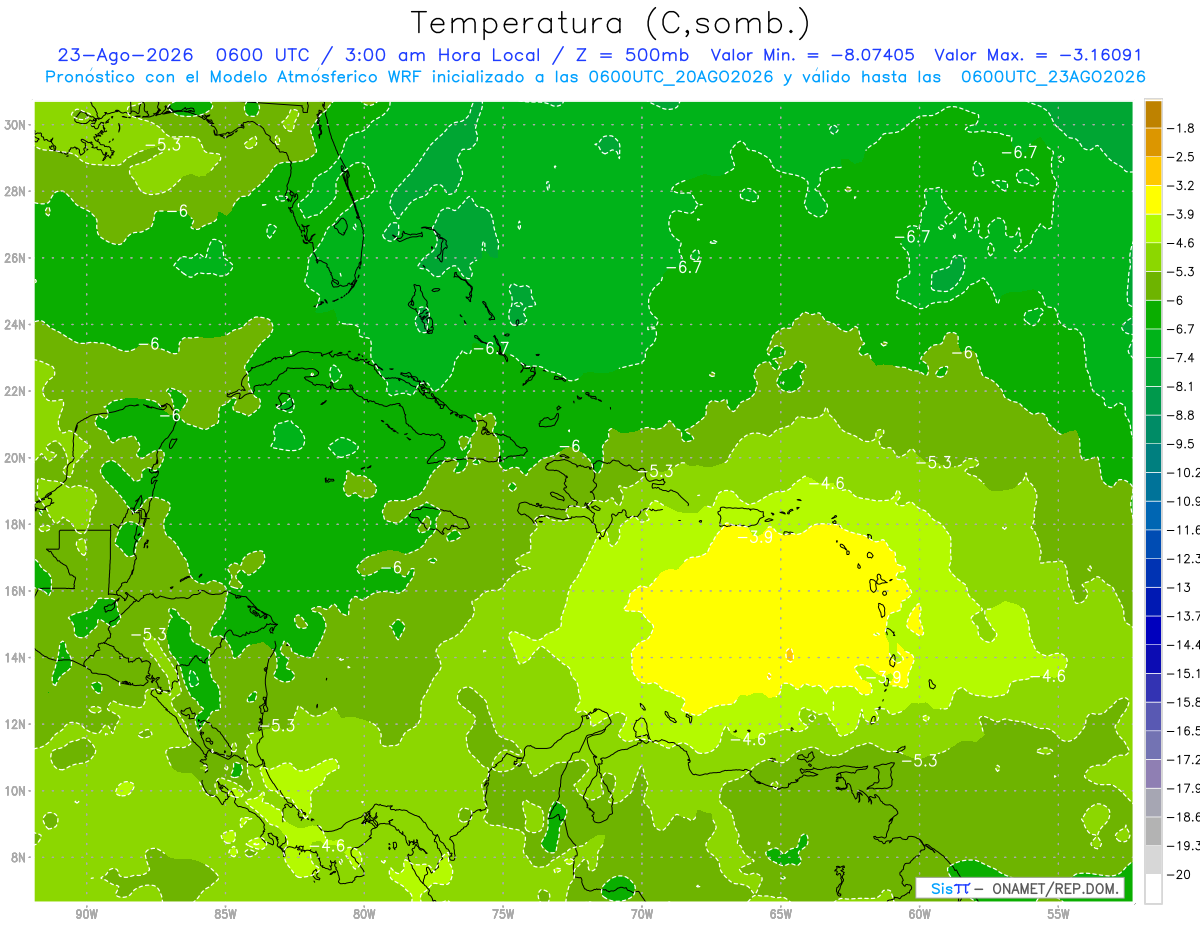Viewport: 1200px width, 927px height.
Task: Click the 22N latitude axis label
Action: pos(17,391)
